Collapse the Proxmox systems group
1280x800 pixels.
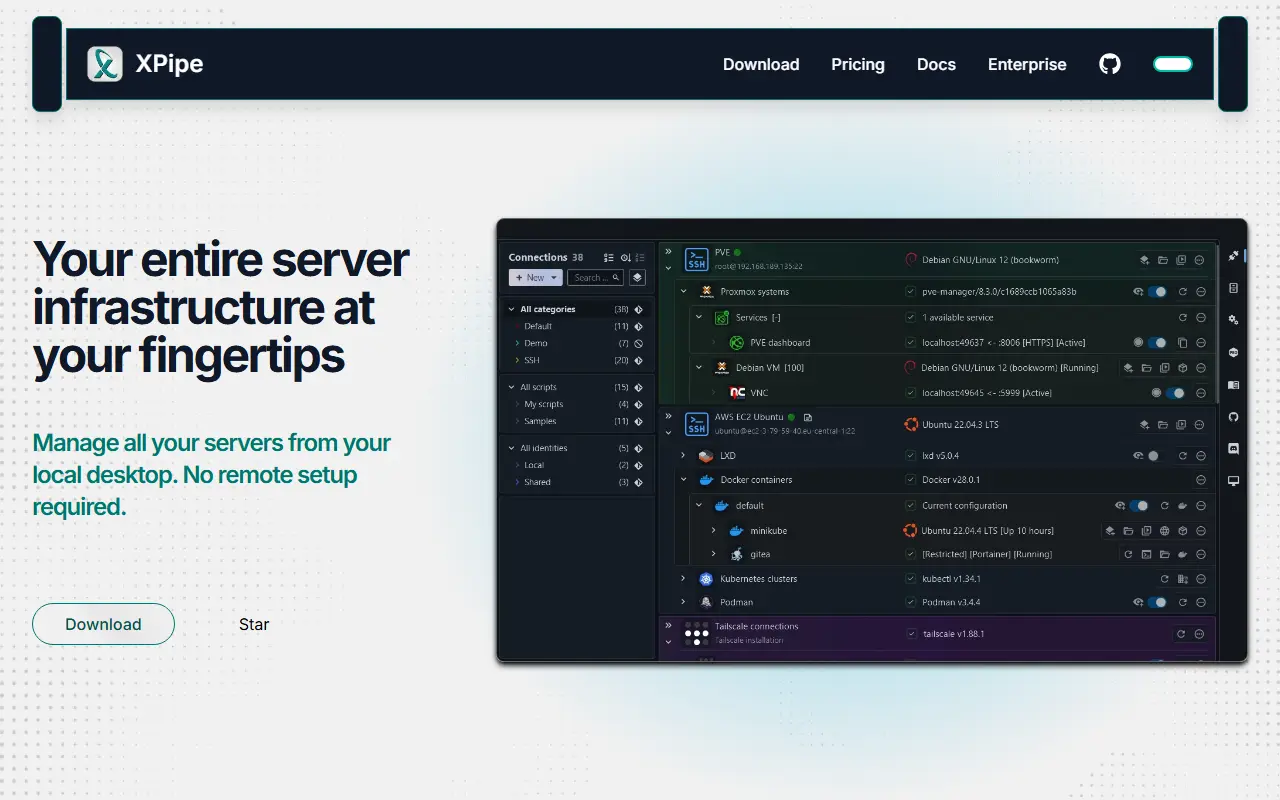point(684,292)
